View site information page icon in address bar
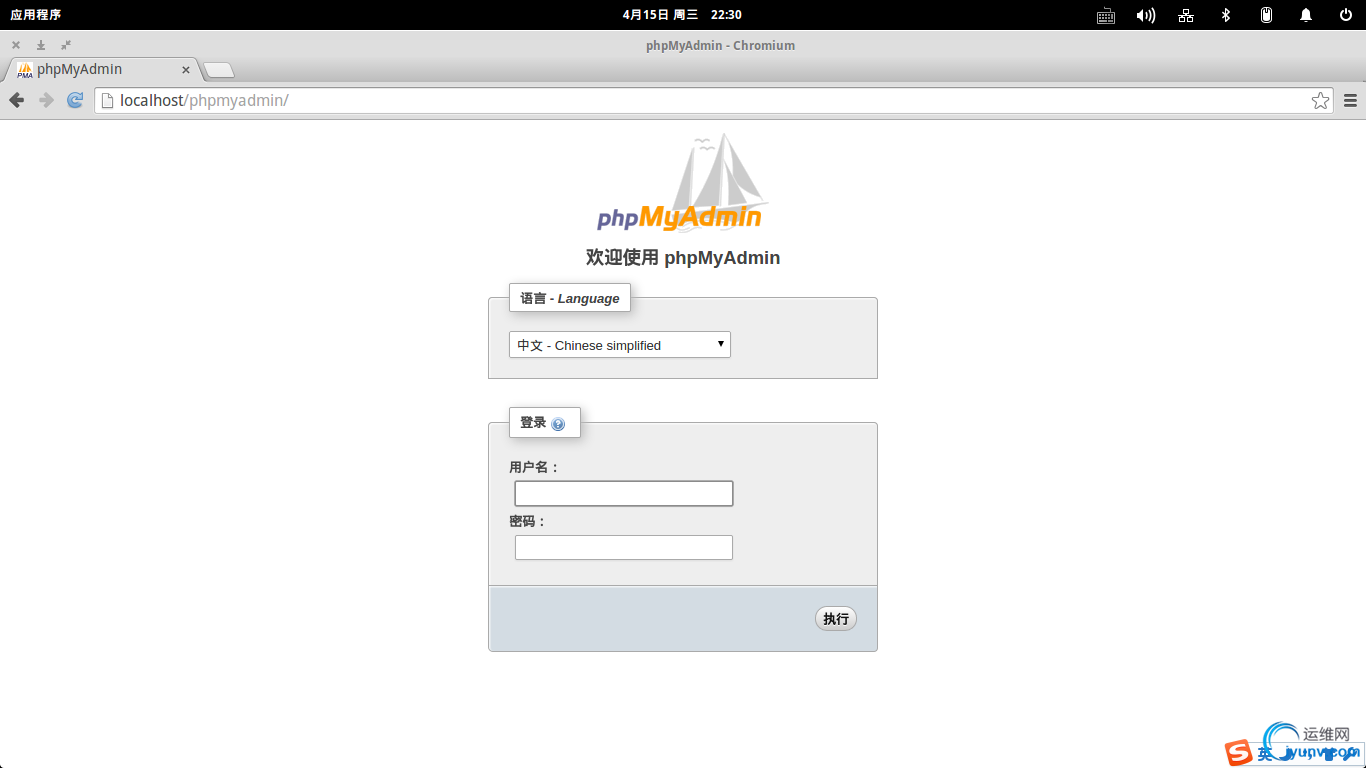The image size is (1366, 768). (x=108, y=100)
